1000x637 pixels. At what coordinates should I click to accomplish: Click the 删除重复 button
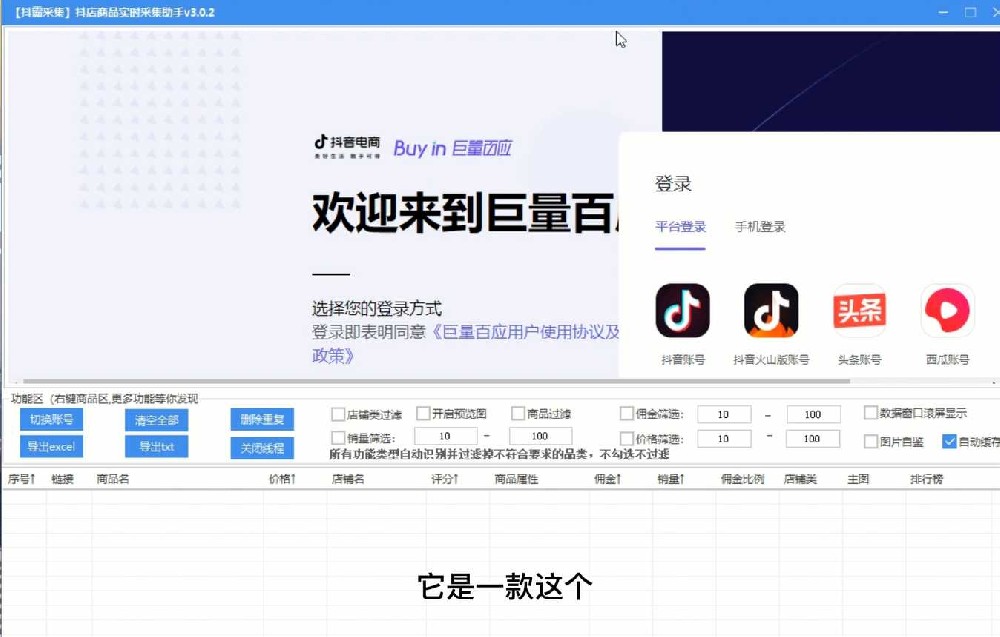(x=262, y=420)
